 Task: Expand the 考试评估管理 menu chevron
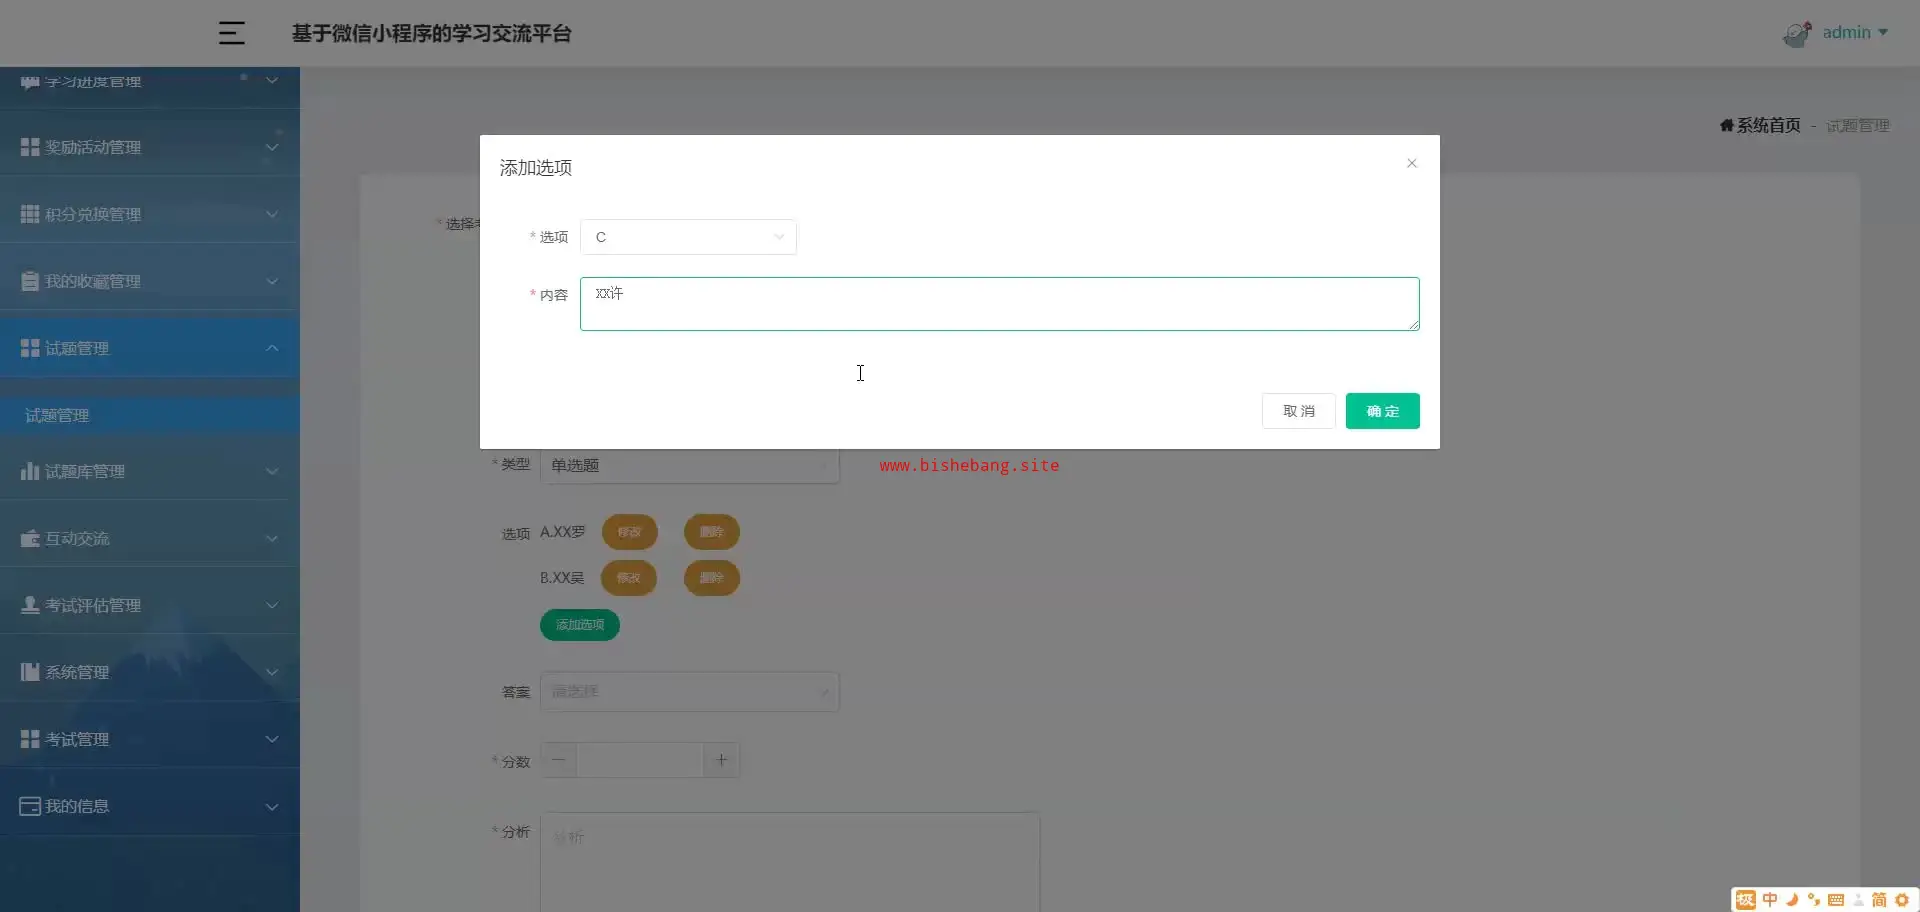coord(272,605)
